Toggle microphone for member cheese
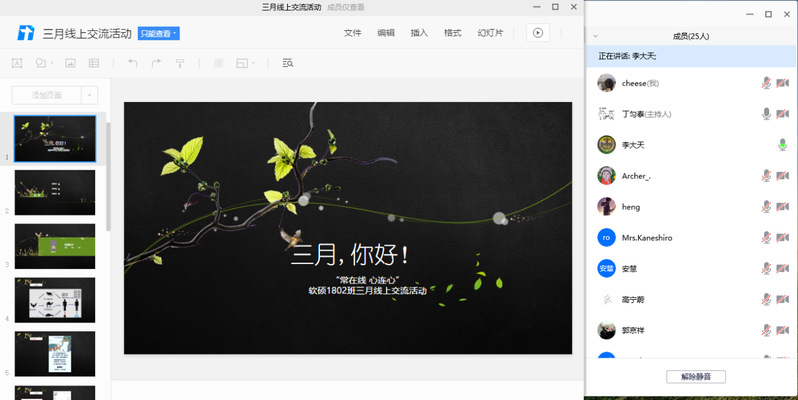 pos(766,83)
